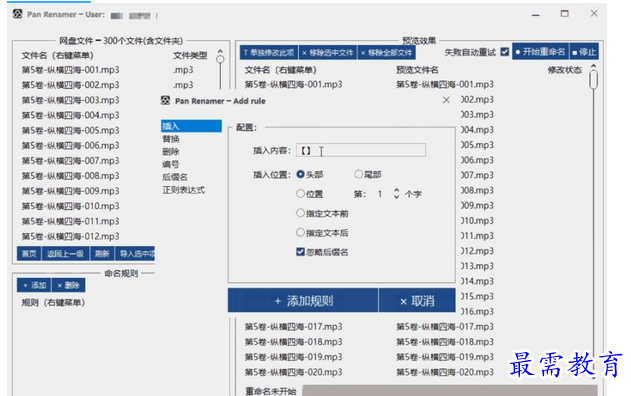Click the character position stepper arrows
The height and width of the screenshot is (396, 631).
[396, 194]
